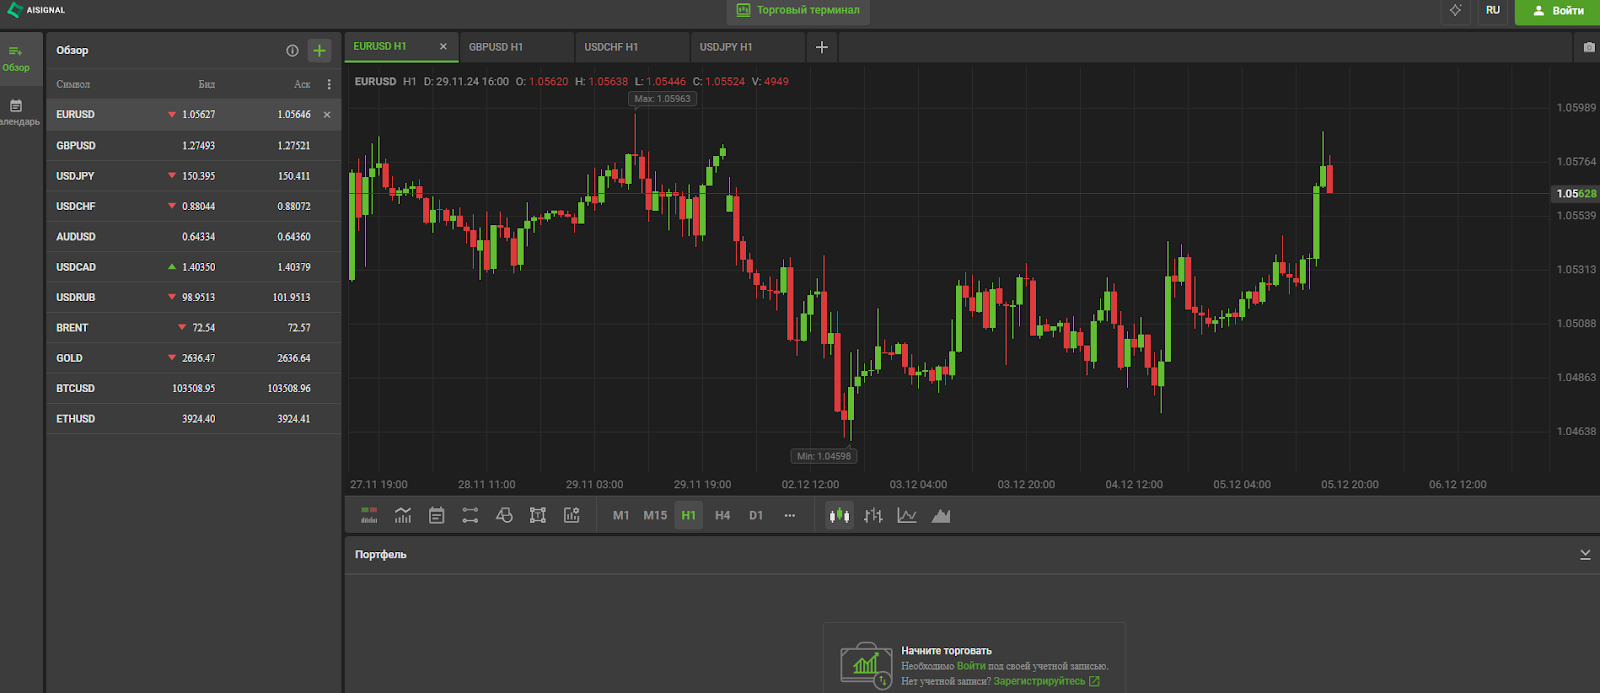Take a chart snapshot with the camera icon
This screenshot has height=693, width=1600.
pyautogui.click(x=1589, y=47)
